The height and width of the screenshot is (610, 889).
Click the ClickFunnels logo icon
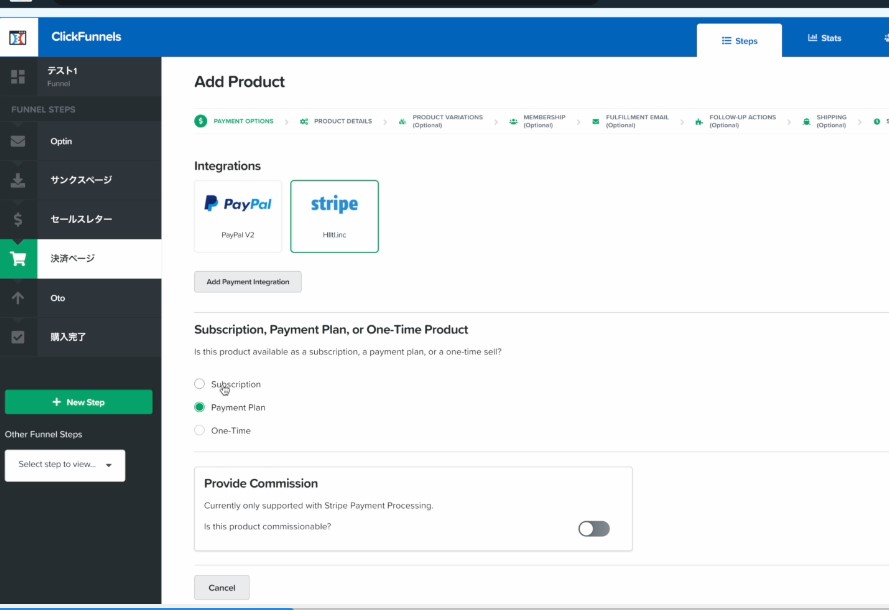(18, 37)
